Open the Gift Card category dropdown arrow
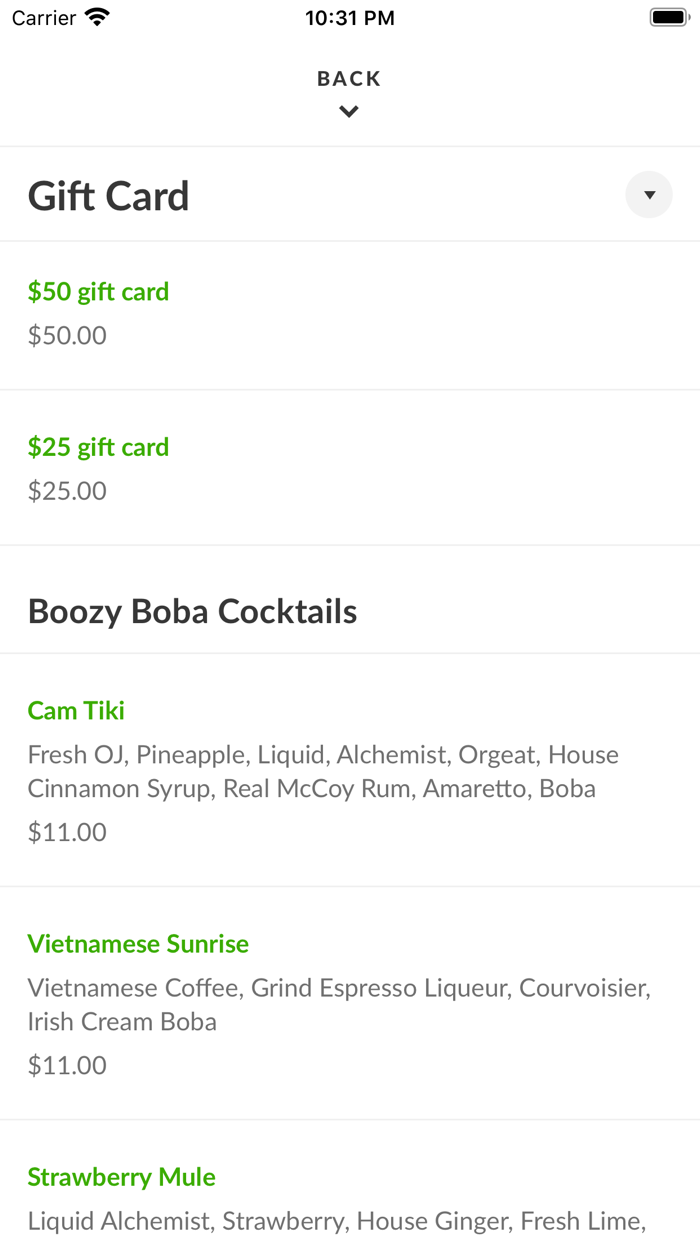Screen dimensions: 700x1244 point(649,195)
